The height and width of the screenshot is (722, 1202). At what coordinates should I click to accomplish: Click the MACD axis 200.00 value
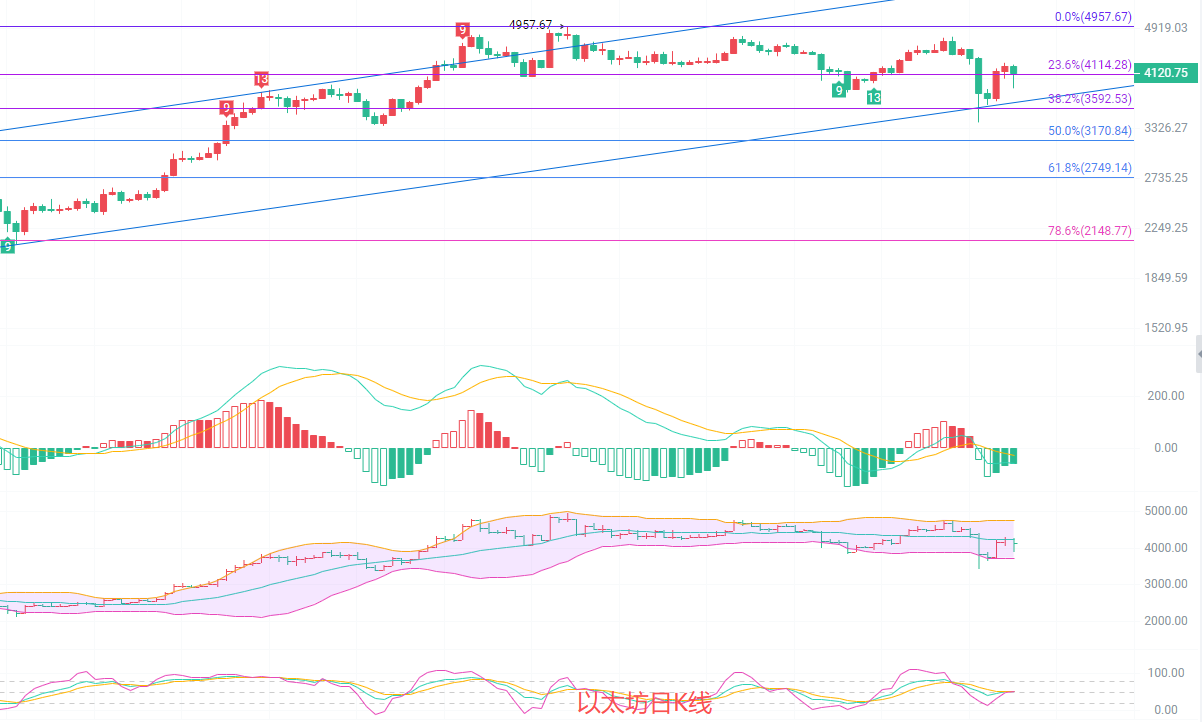[1166, 396]
